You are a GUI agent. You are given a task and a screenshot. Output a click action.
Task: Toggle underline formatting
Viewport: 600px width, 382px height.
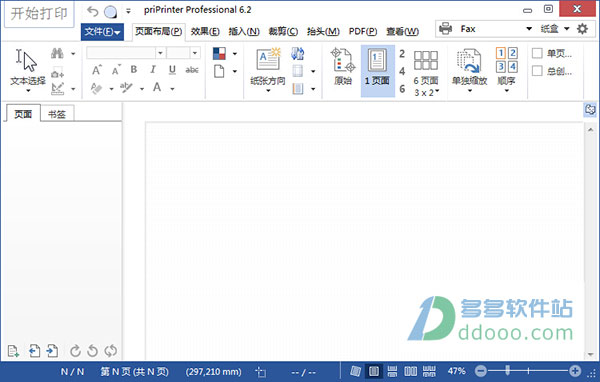172,70
